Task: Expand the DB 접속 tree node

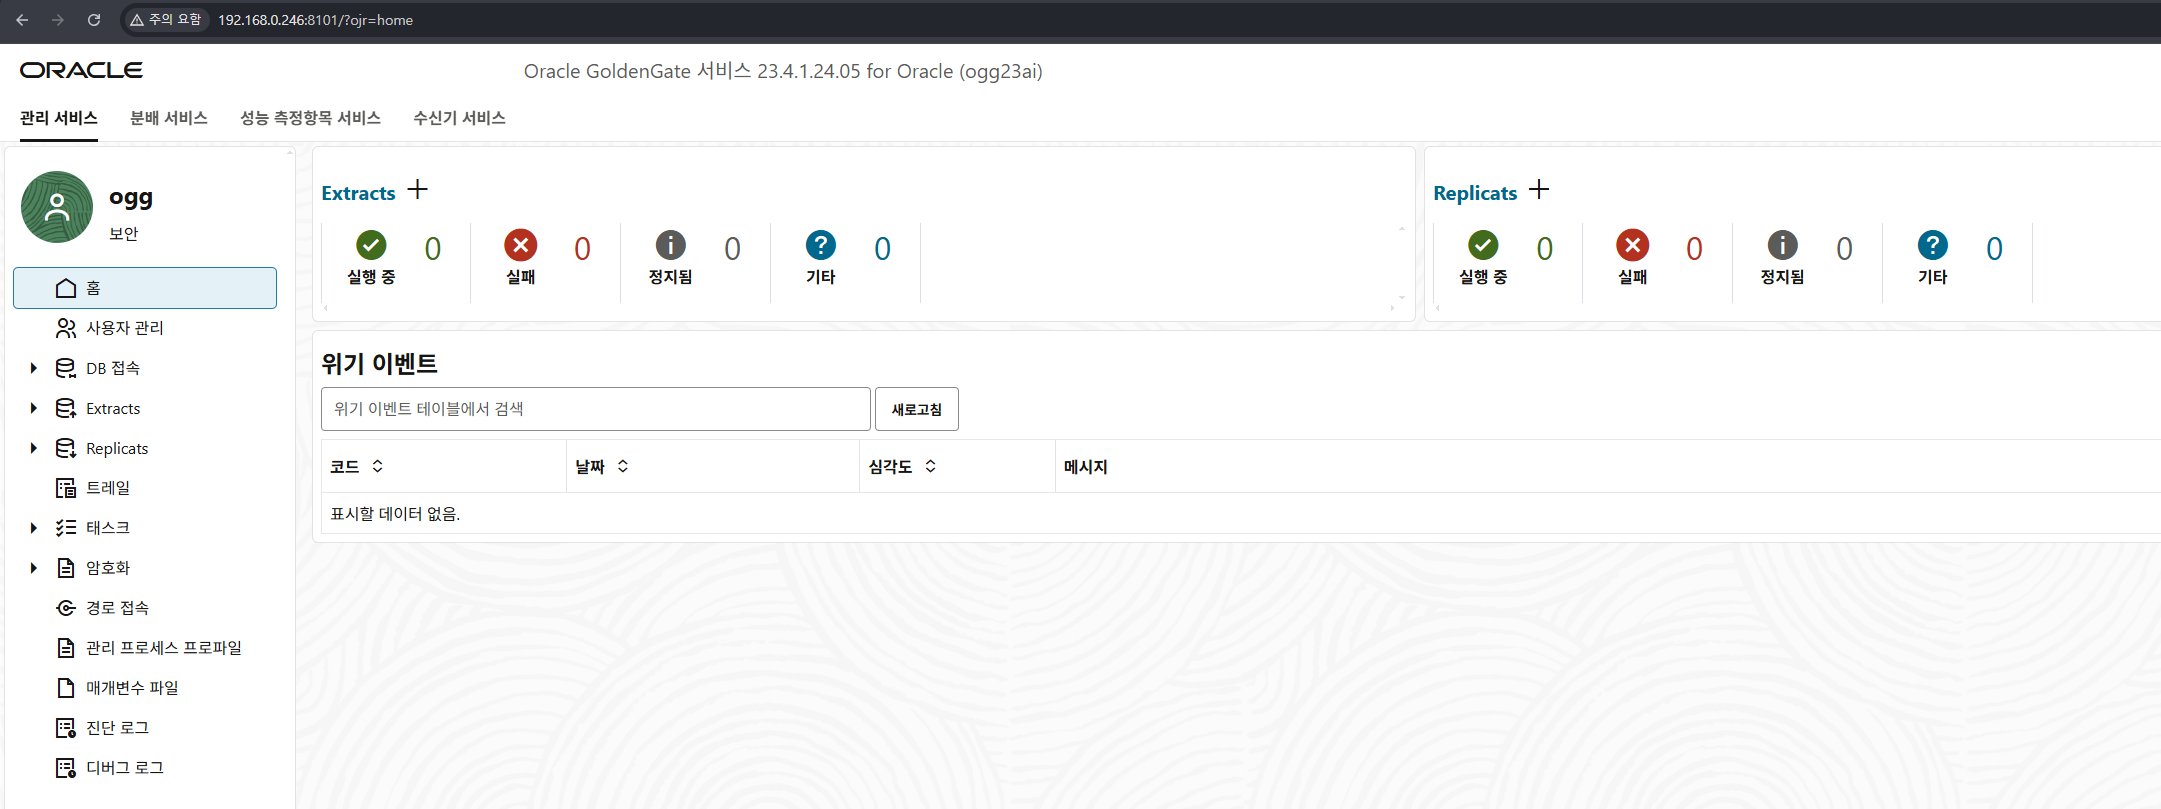Action: point(34,368)
